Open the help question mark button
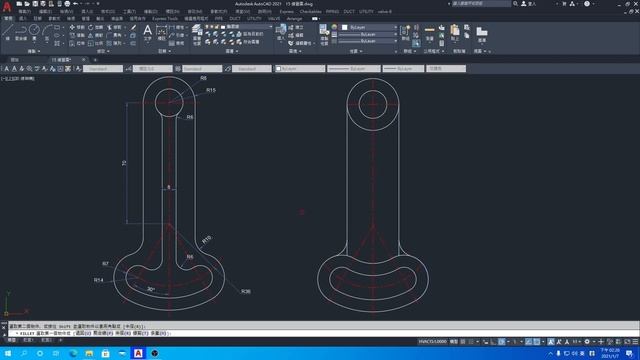 tap(587, 4)
